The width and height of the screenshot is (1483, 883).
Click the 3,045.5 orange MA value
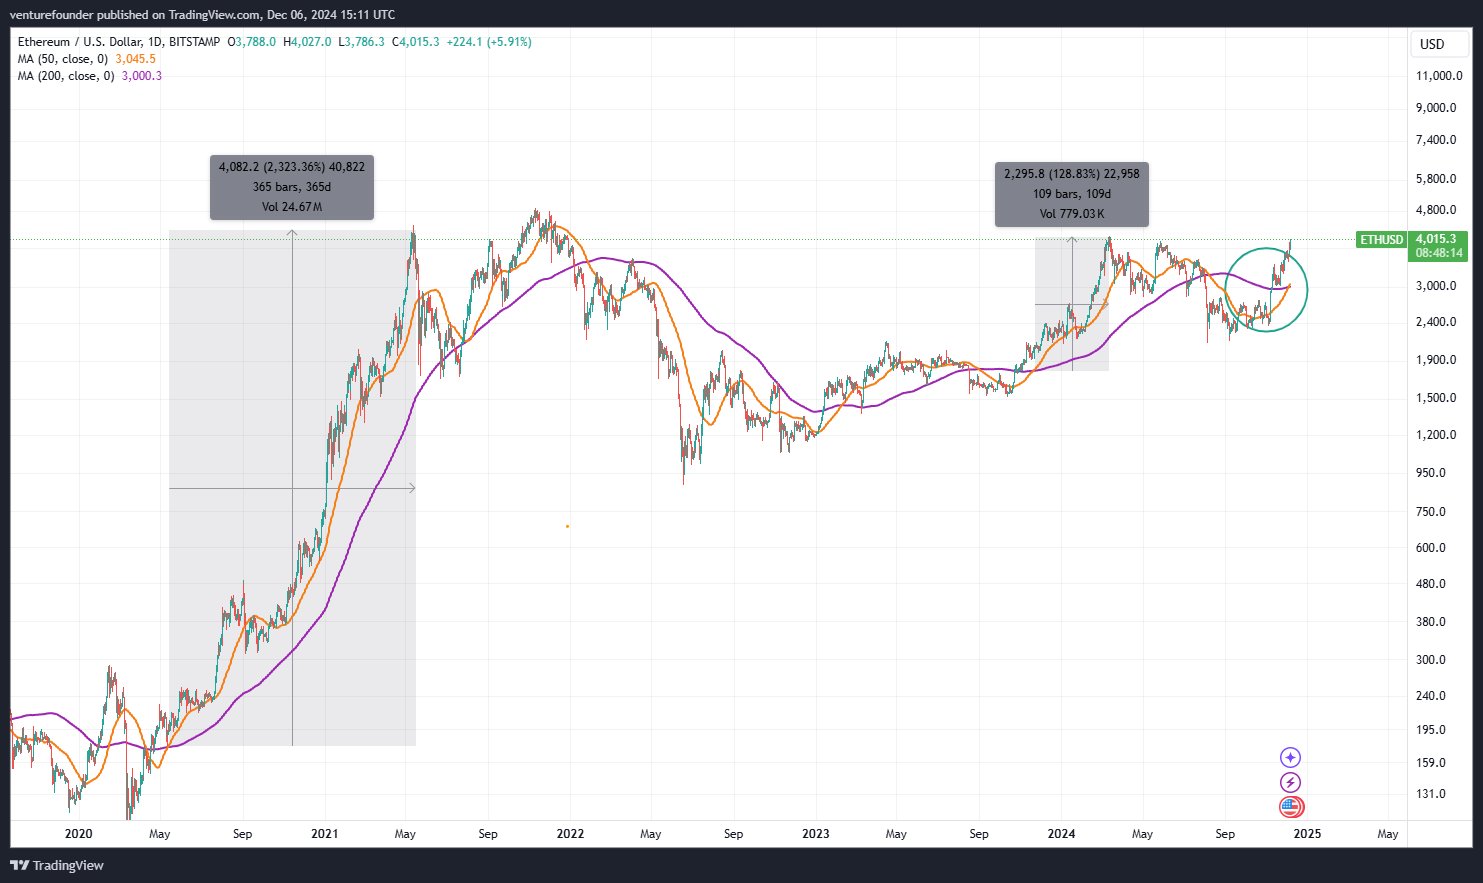pos(135,59)
